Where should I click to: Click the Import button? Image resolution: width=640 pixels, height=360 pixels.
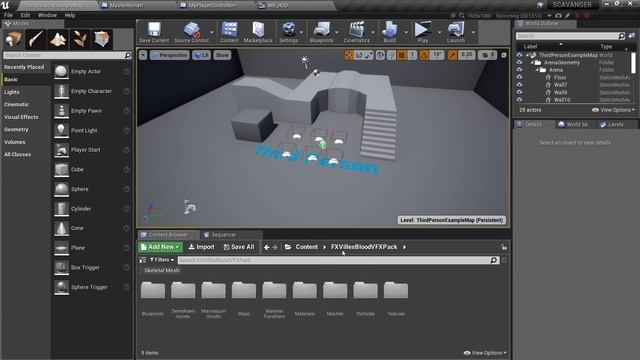click(201, 247)
